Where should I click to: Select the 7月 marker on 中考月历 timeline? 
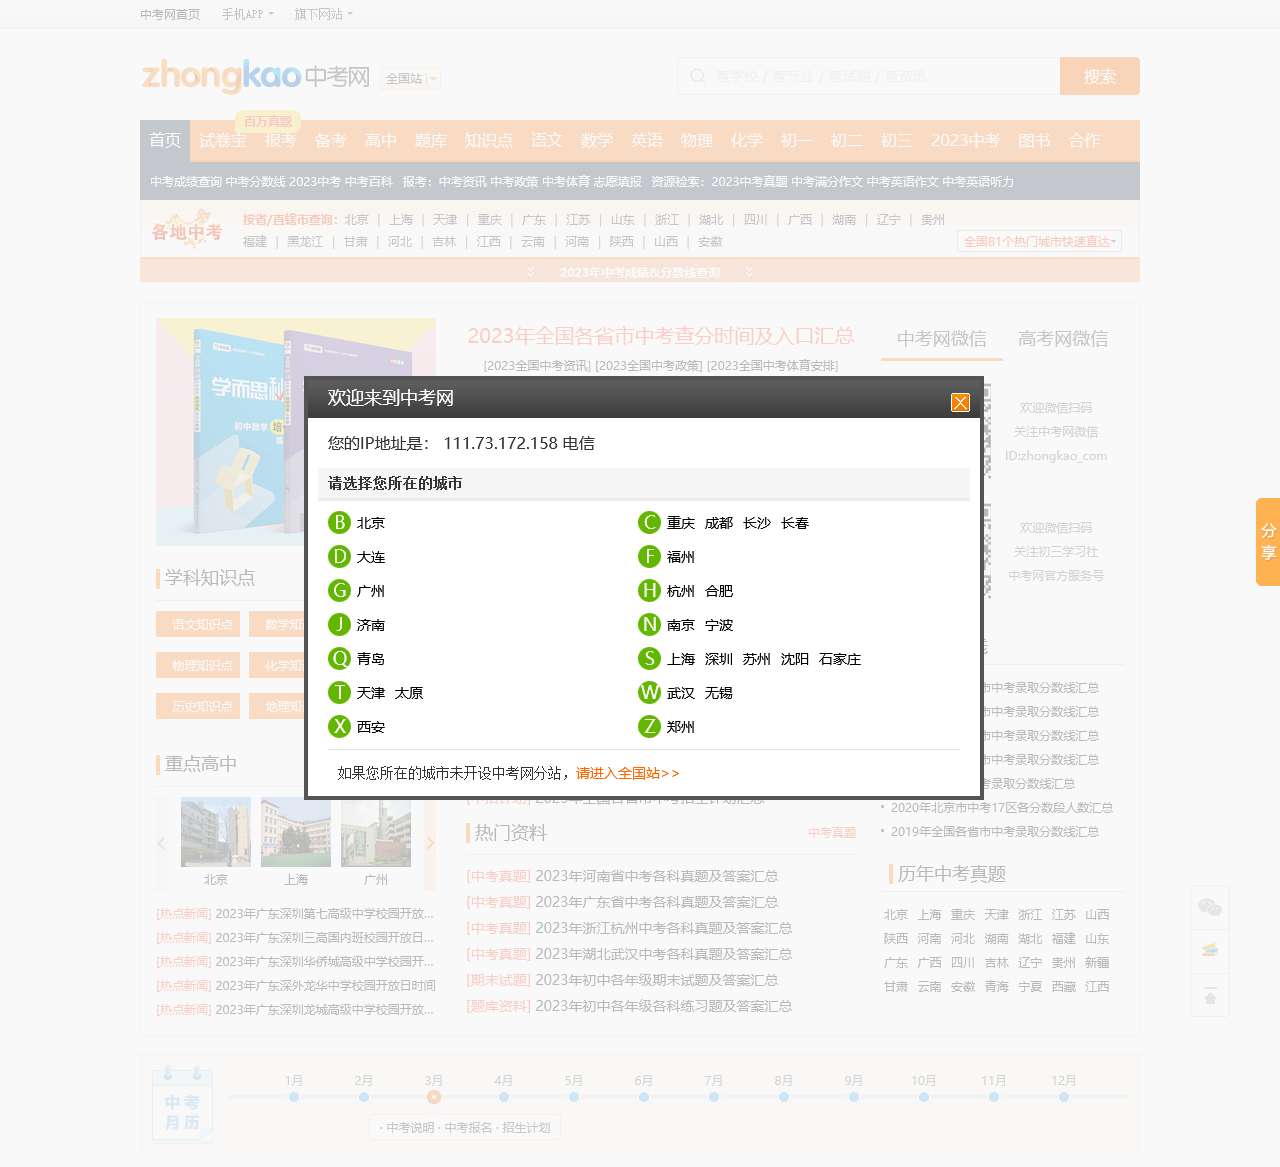714,1096
